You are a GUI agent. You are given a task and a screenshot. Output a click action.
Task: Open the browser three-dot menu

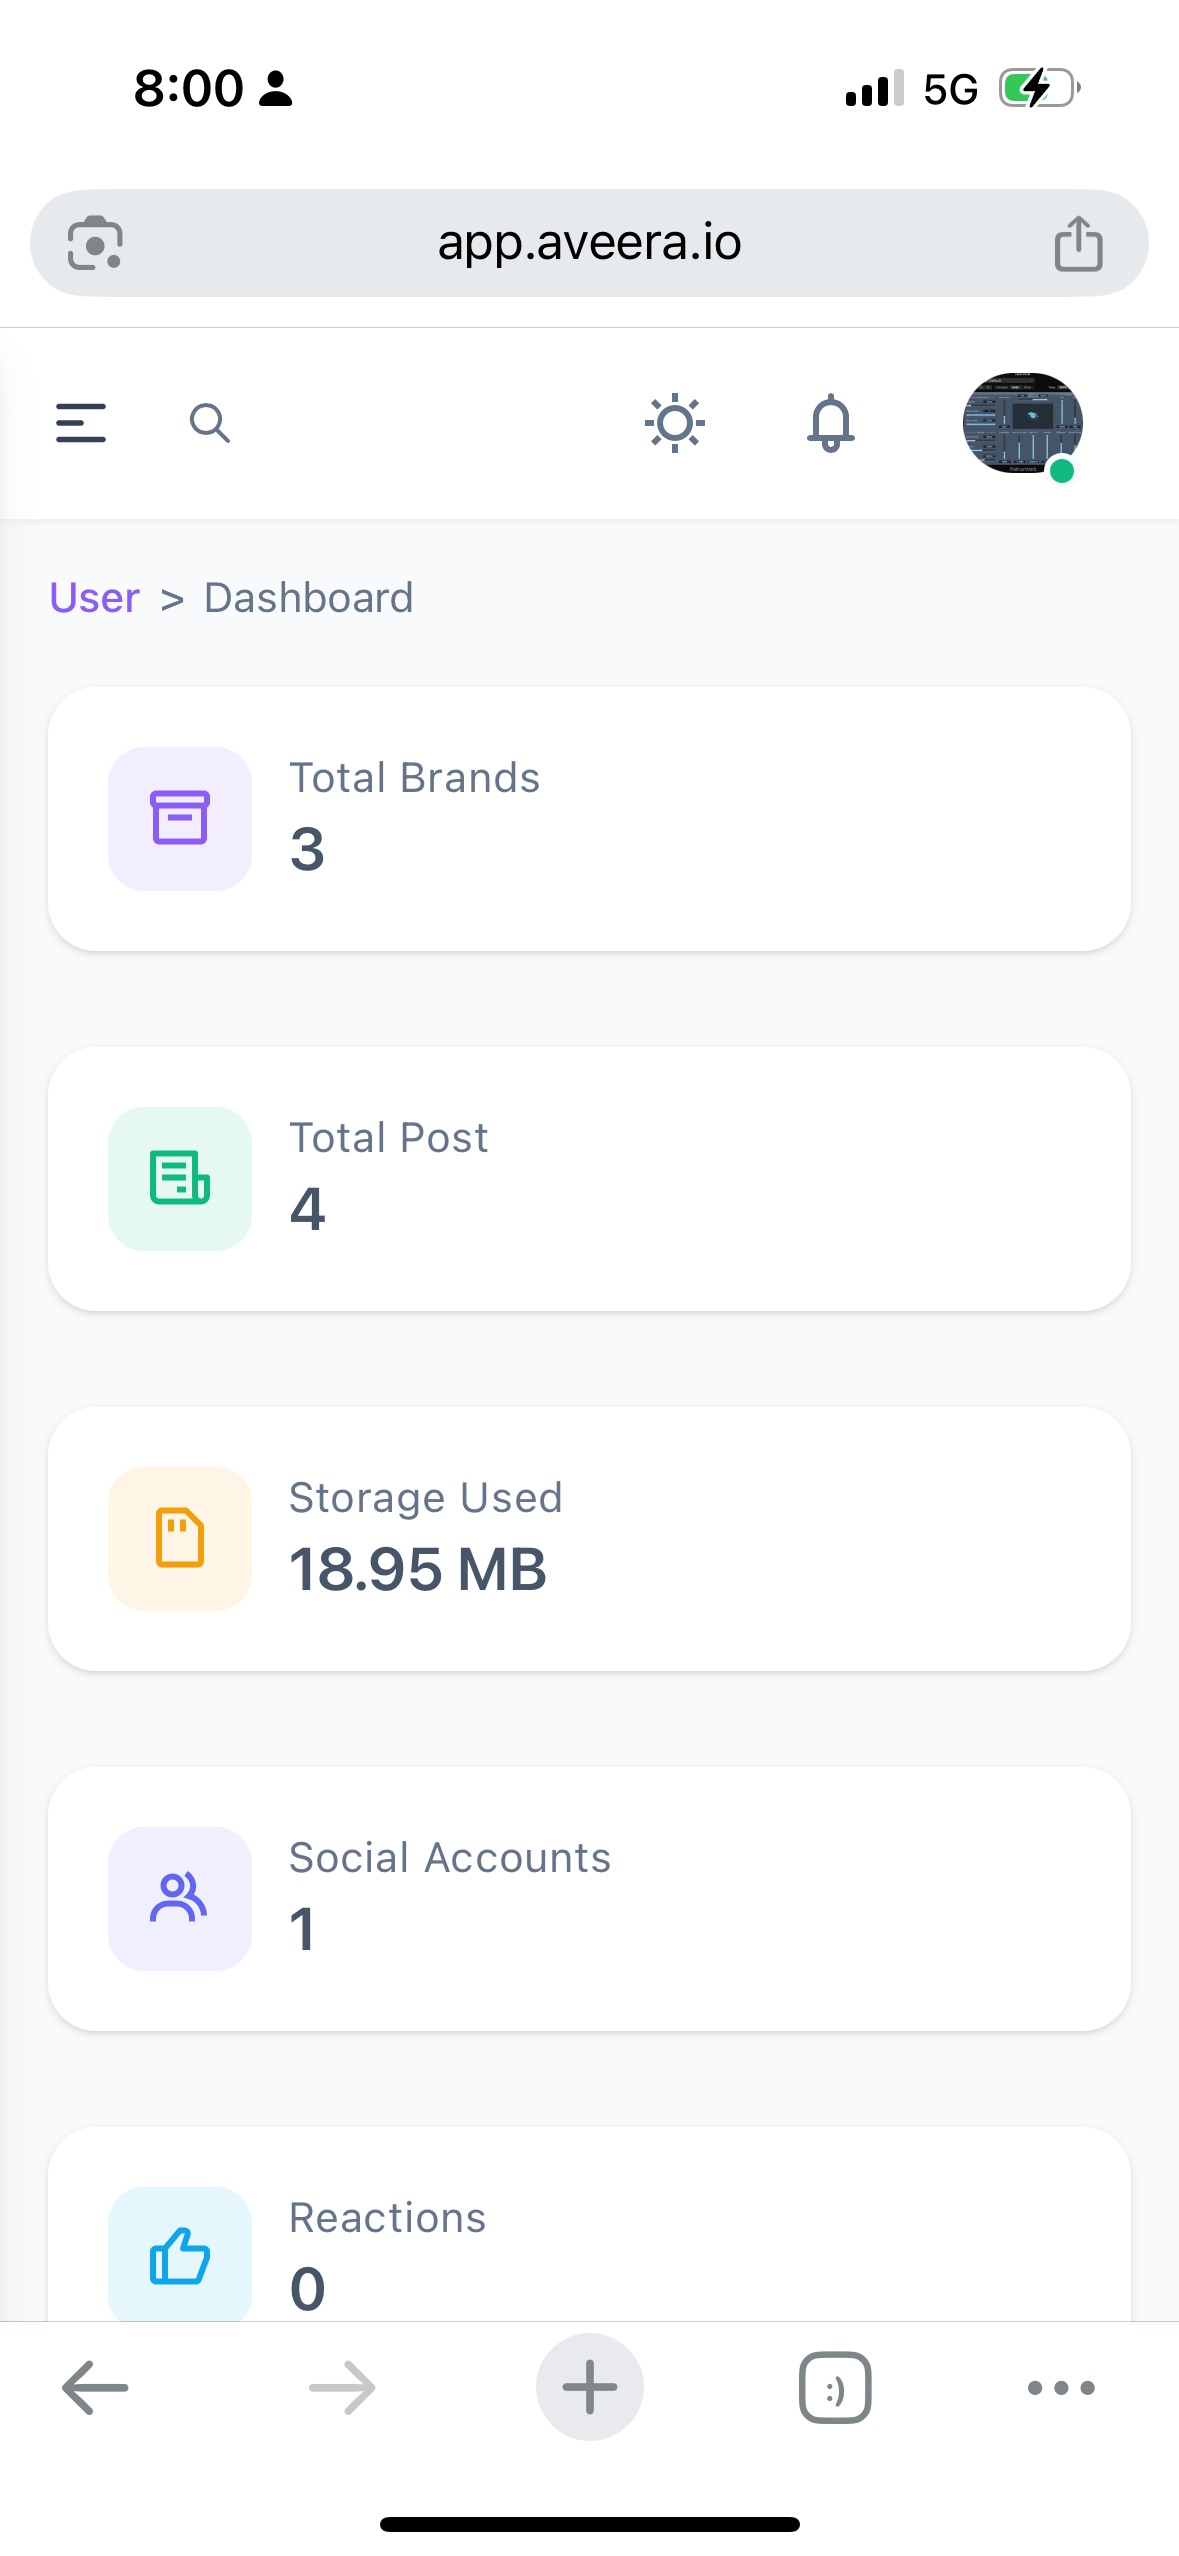(x=1061, y=2387)
